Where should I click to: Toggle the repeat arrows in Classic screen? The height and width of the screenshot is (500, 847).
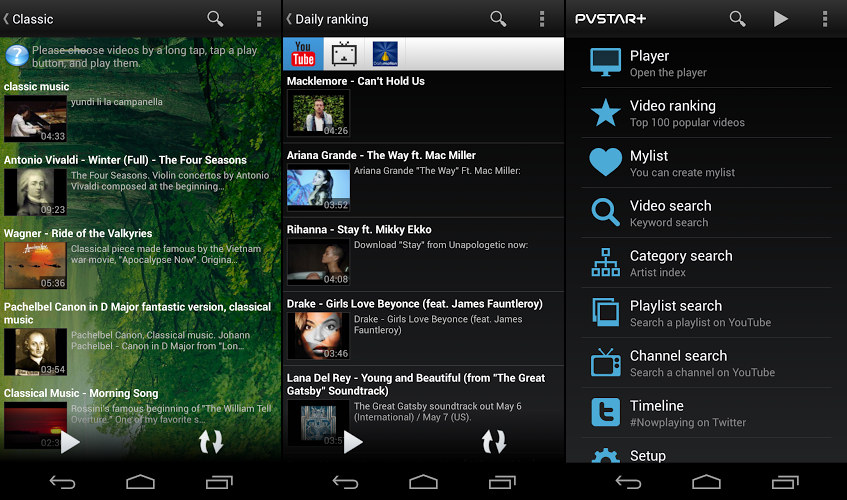pos(211,441)
